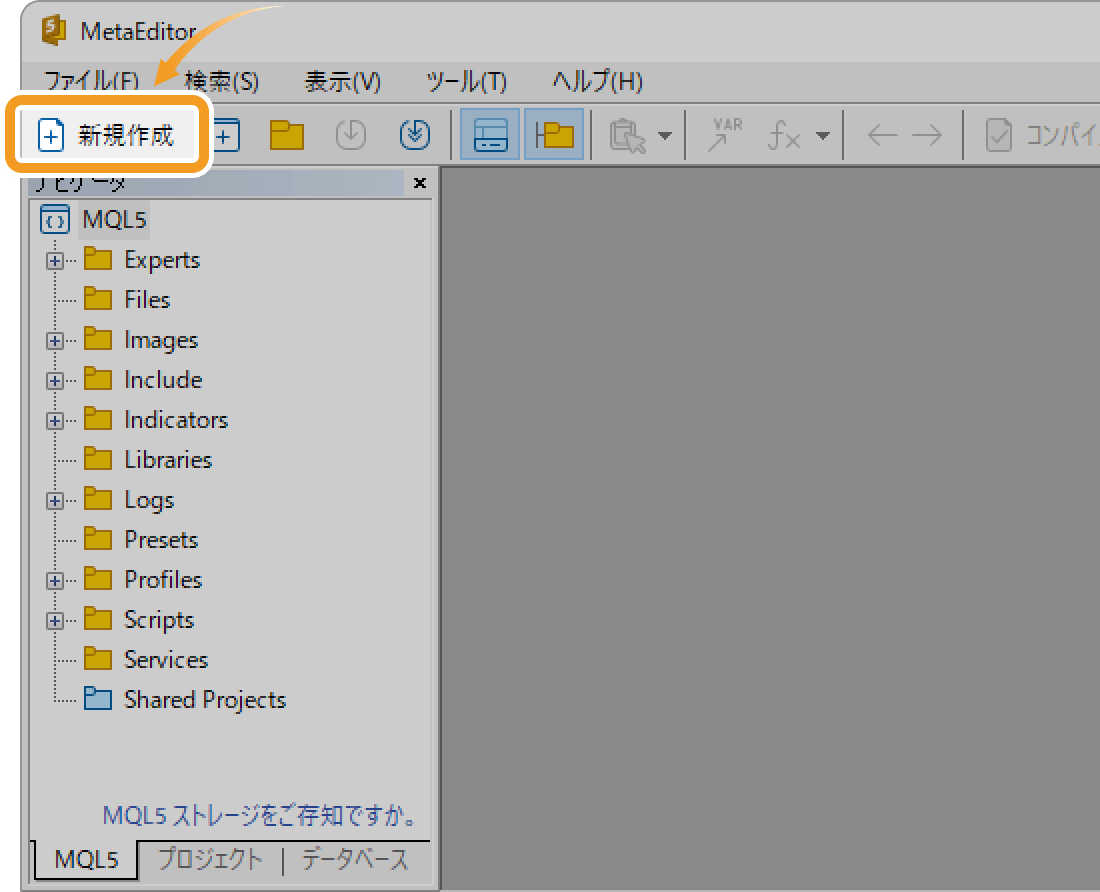Viewport: 1100px width, 892px height.
Task: Close the Navigator panel
Action: [x=420, y=183]
